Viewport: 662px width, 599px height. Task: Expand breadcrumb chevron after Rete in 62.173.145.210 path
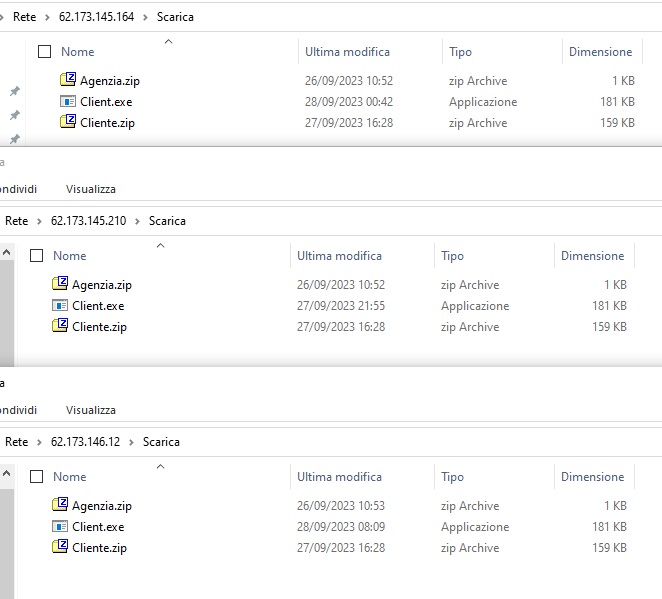[x=39, y=221]
